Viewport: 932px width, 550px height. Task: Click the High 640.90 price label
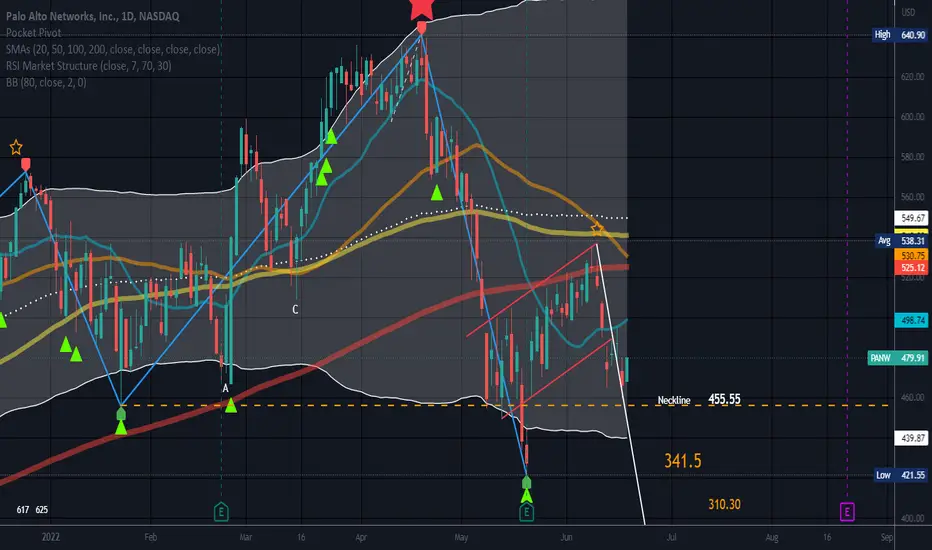[x=899, y=35]
